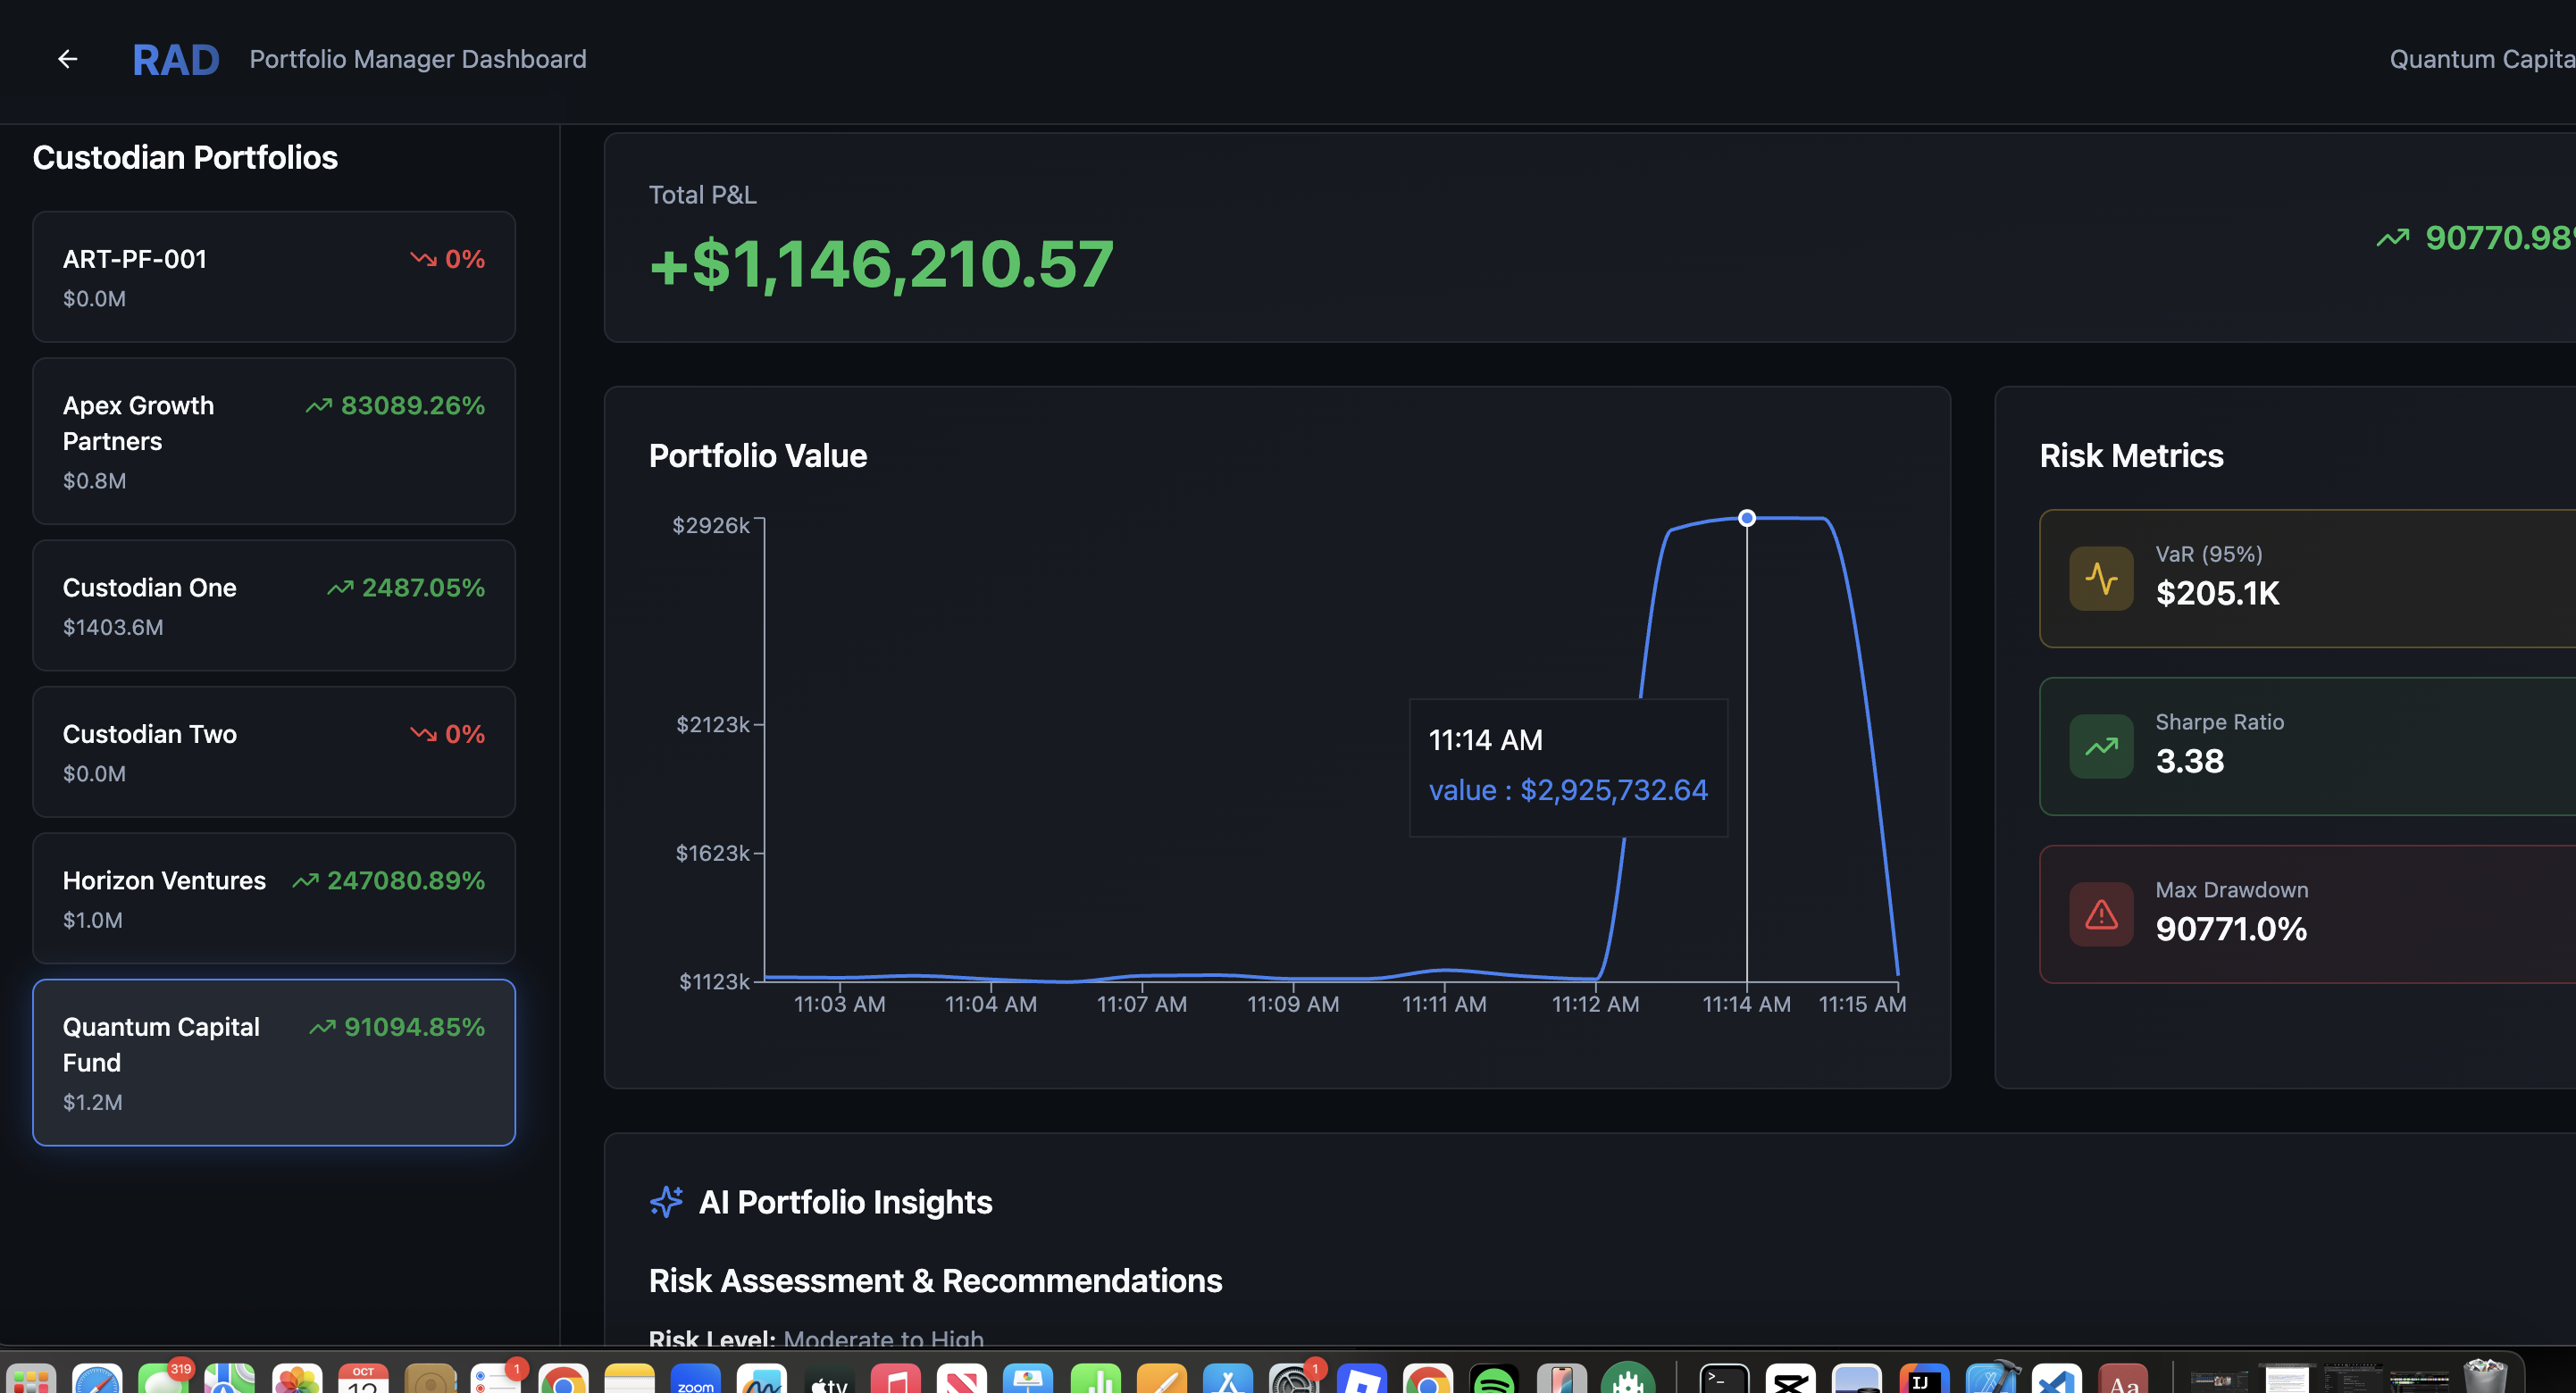The width and height of the screenshot is (2576, 1393).
Task: Click the back arrow icon
Action: 67,59
